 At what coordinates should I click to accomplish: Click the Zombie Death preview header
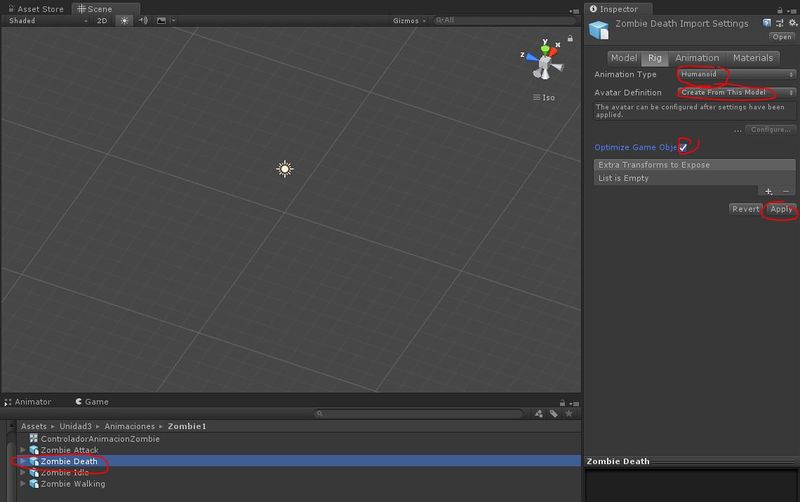coord(692,461)
